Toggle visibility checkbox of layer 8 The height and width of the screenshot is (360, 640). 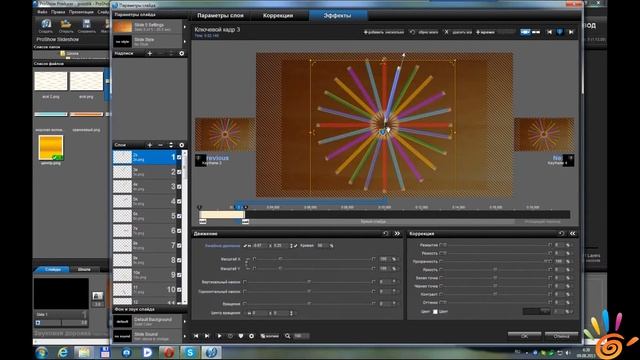click(179, 260)
